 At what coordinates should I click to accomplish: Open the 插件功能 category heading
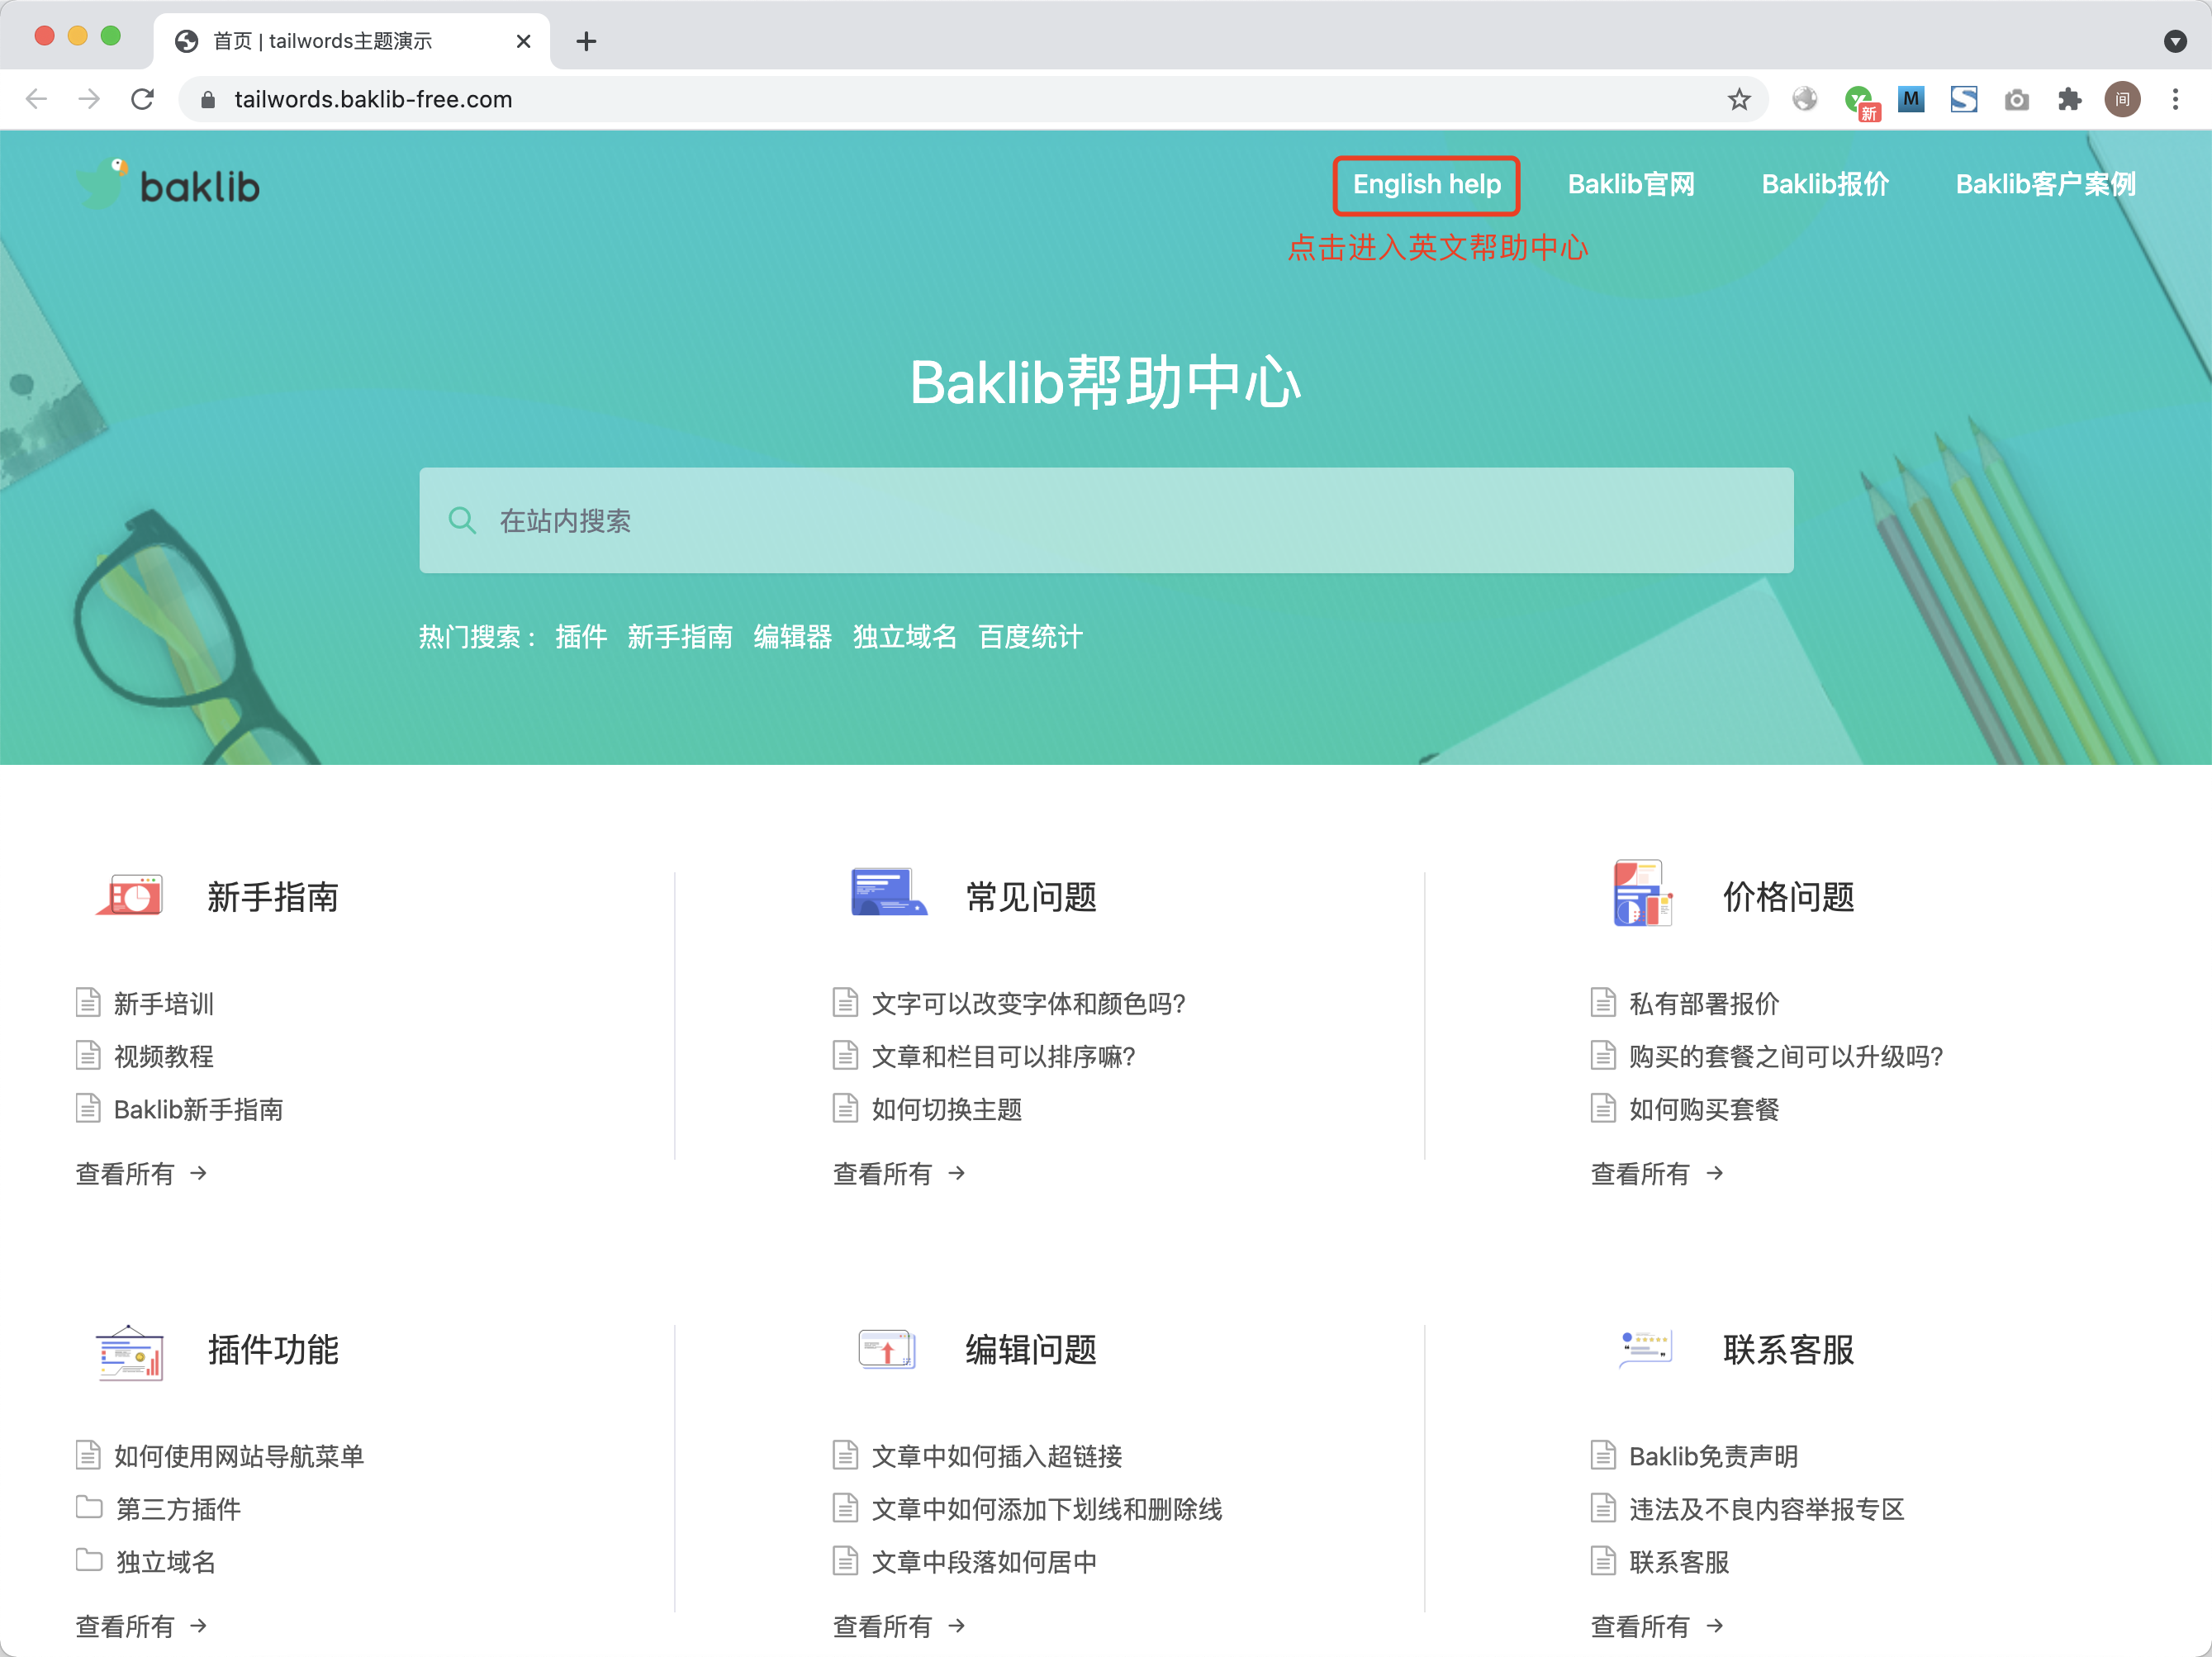pos(273,1350)
